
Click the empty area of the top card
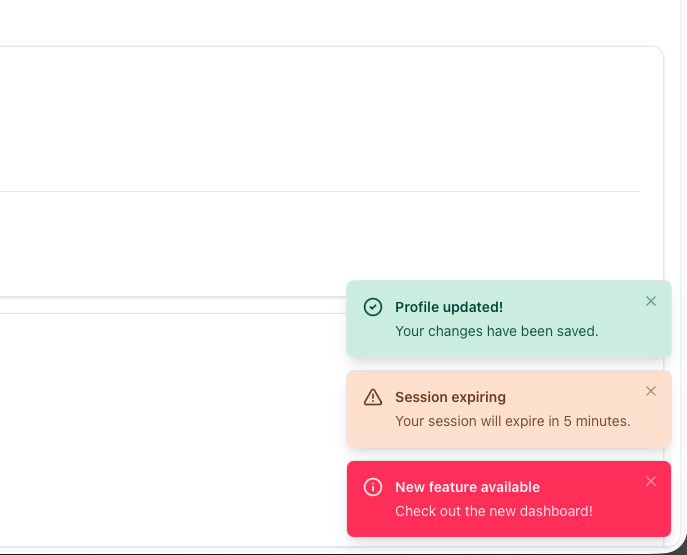300,120
